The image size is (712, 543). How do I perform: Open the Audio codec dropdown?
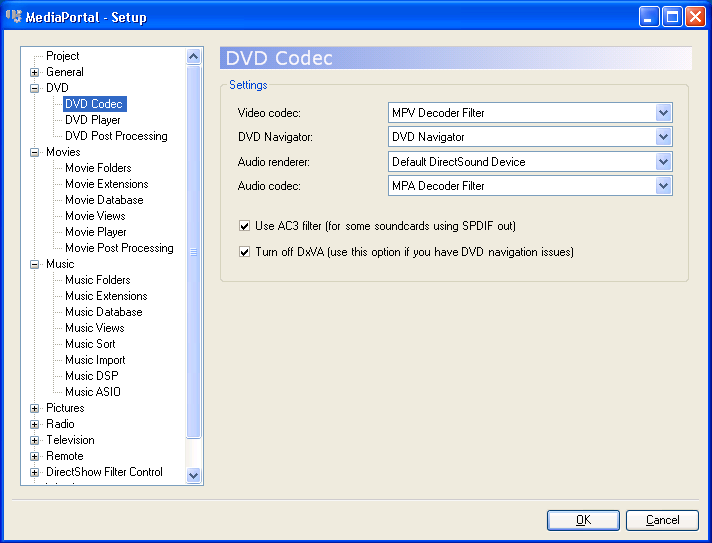[x=663, y=186]
